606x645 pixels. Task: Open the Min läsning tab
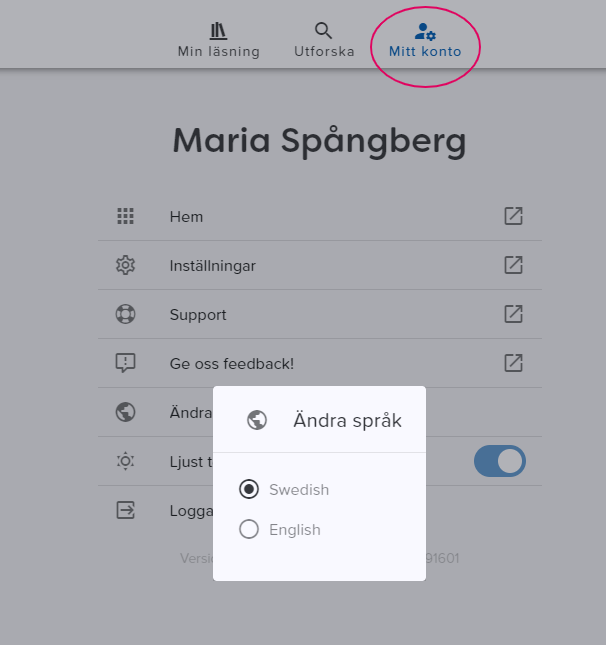218,40
